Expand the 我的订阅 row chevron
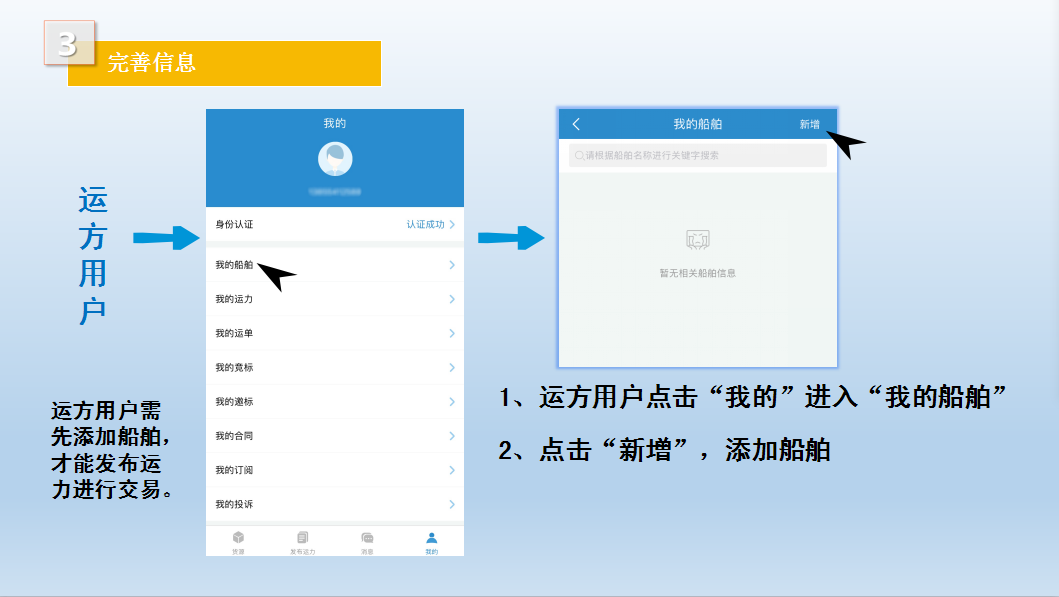This screenshot has width=1059, height=597. pyautogui.click(x=452, y=470)
